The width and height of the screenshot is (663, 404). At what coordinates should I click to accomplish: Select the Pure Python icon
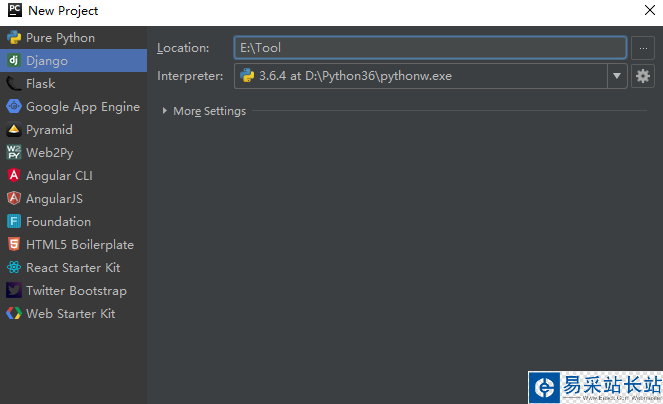click(14, 38)
